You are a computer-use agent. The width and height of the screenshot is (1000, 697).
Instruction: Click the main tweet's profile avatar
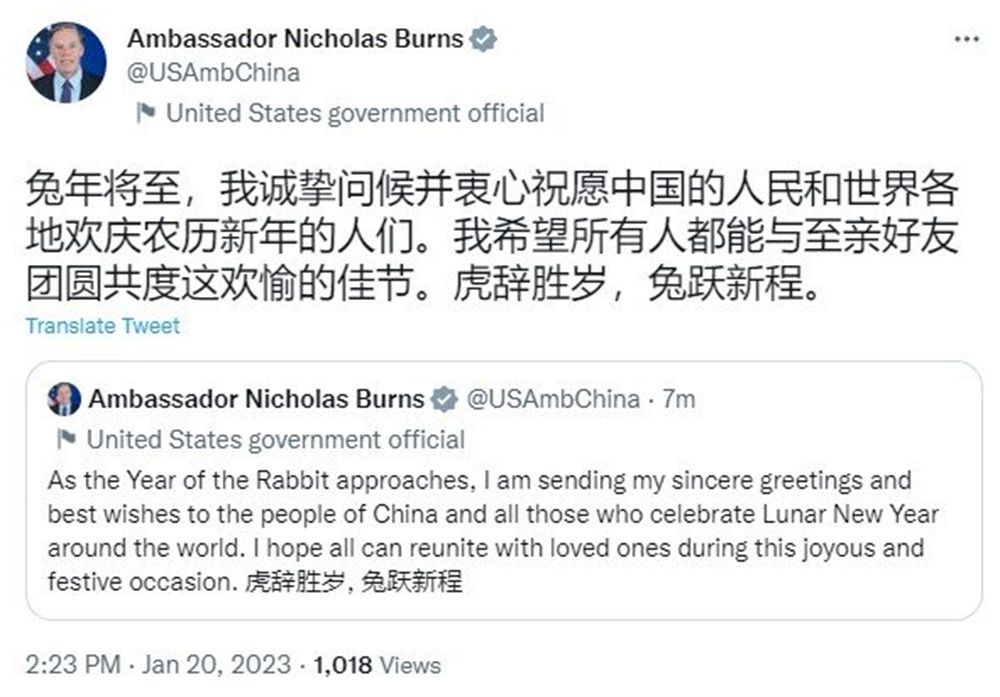pos(67,62)
